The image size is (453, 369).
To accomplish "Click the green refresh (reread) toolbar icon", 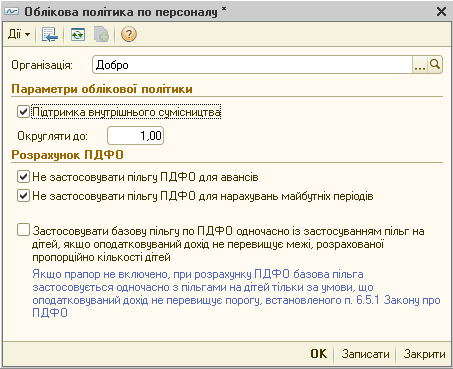I will (78, 34).
